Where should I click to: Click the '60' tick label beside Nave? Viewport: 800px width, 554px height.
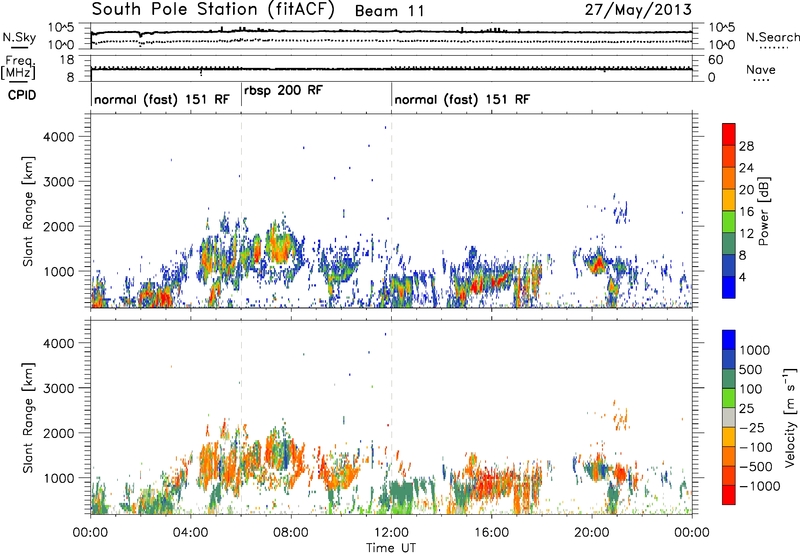(715, 60)
